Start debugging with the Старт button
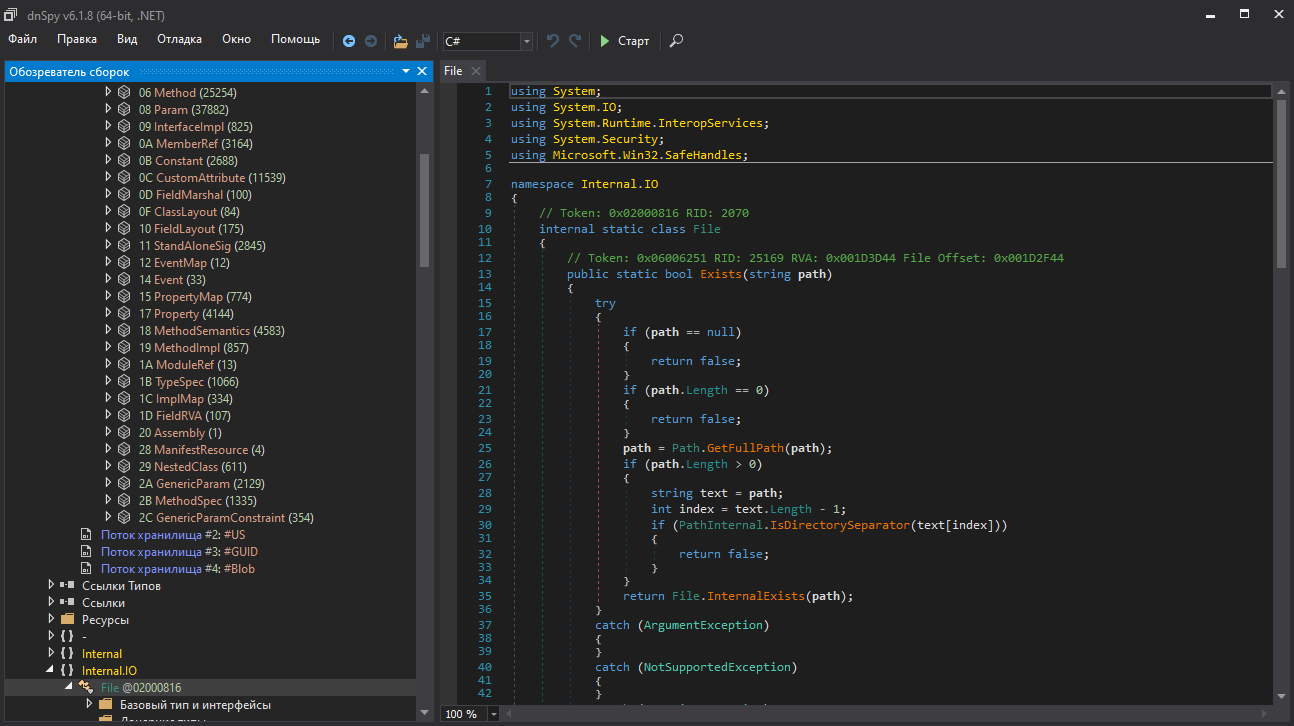Image resolution: width=1294 pixels, height=726 pixels. [x=624, y=41]
